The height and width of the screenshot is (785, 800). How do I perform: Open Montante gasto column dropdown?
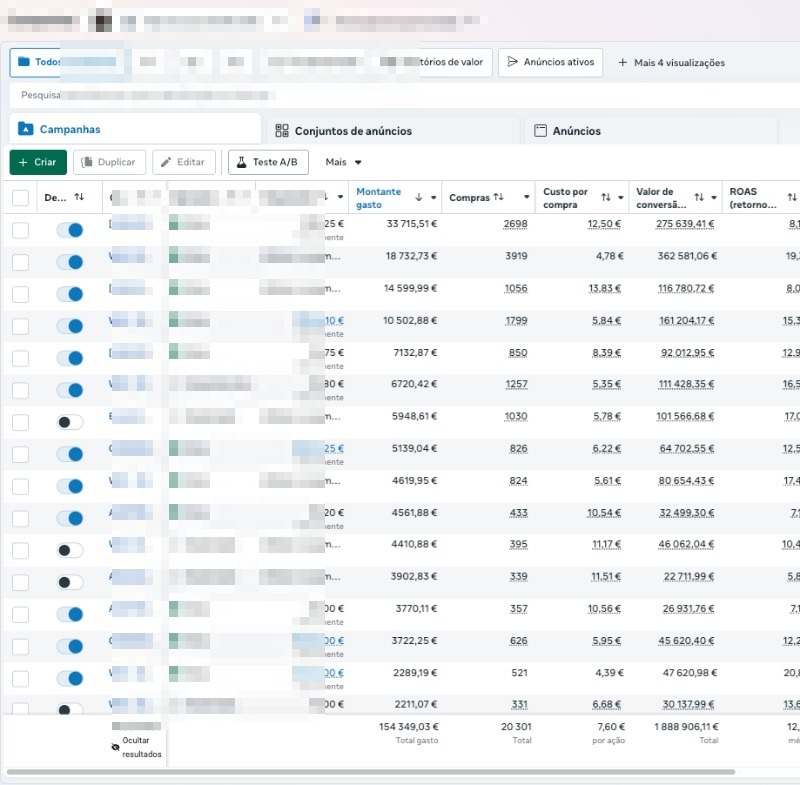pos(434,198)
